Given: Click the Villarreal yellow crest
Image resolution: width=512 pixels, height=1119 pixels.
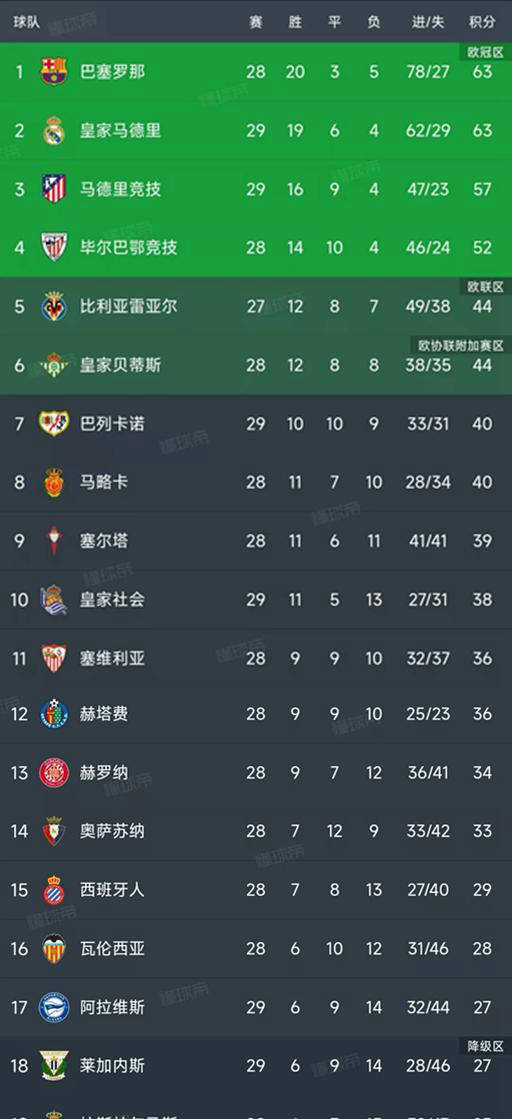Looking at the screenshot, I should pyautogui.click(x=54, y=307).
